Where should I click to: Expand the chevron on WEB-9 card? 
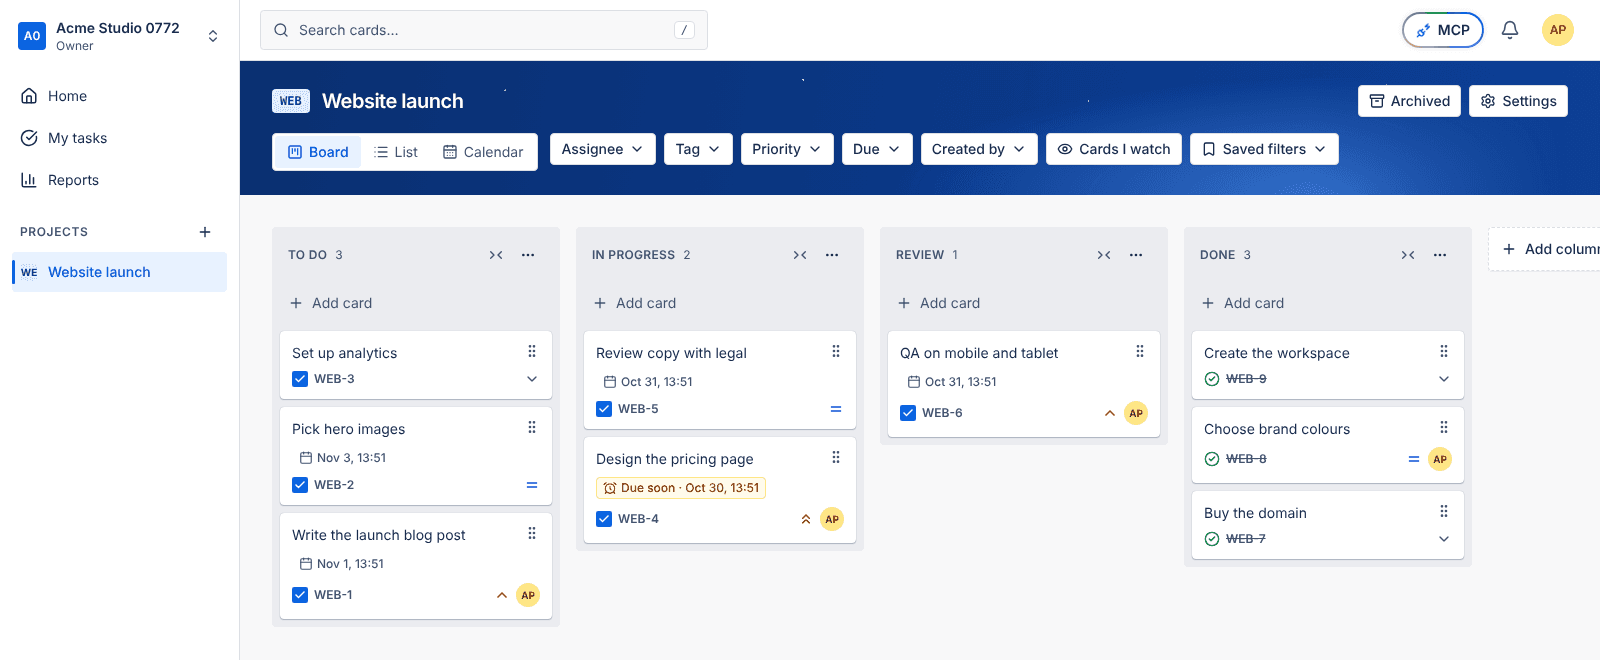1444,379
